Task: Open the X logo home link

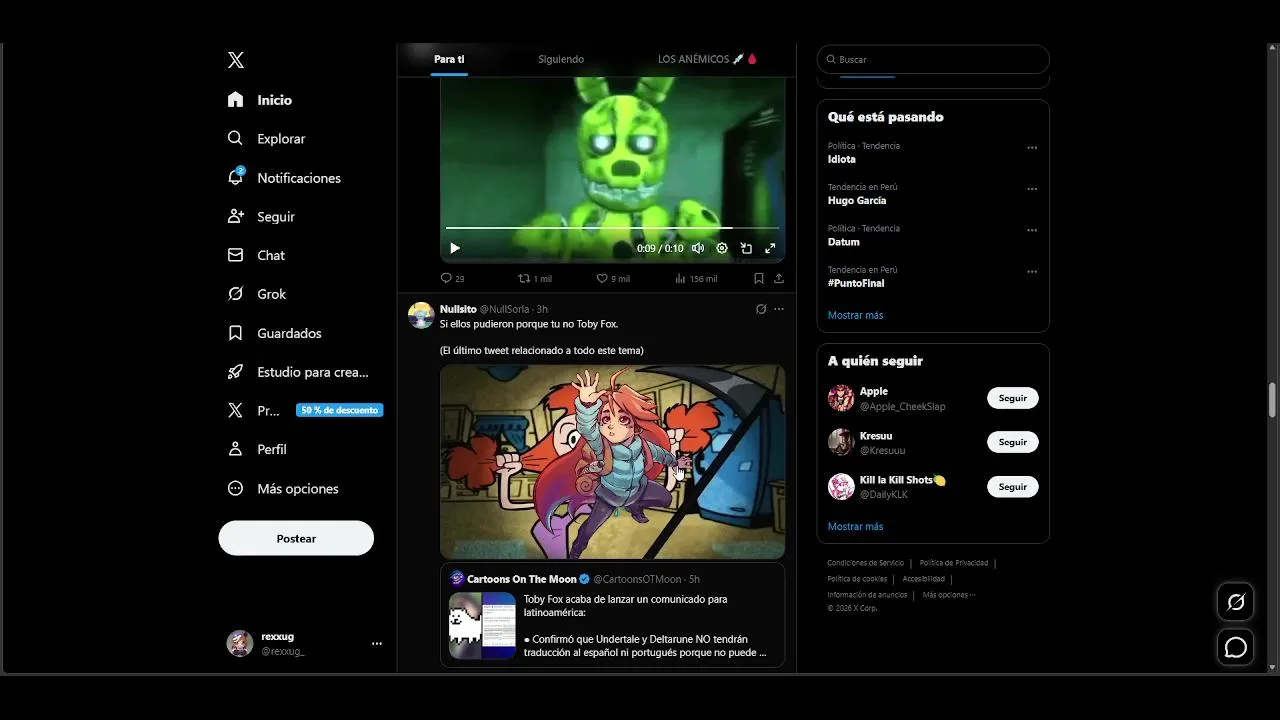Action: (x=236, y=60)
